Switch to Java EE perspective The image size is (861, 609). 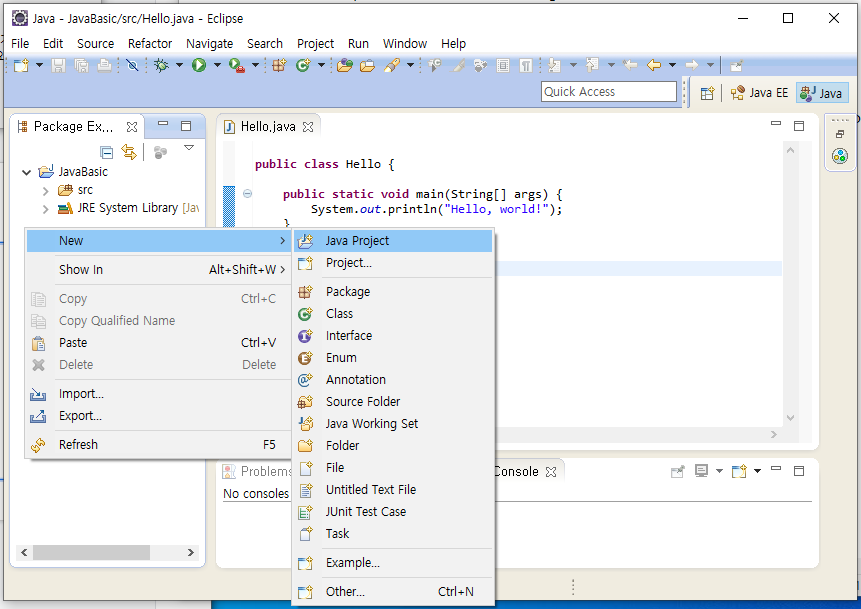coord(759,93)
